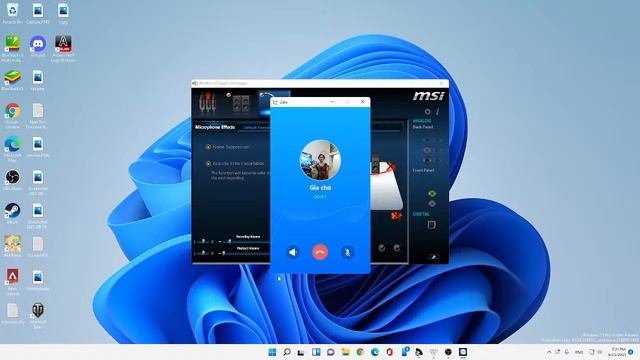Select the Digital output port icon
Image resolution: width=640 pixels, height=360 pixels.
431,225
